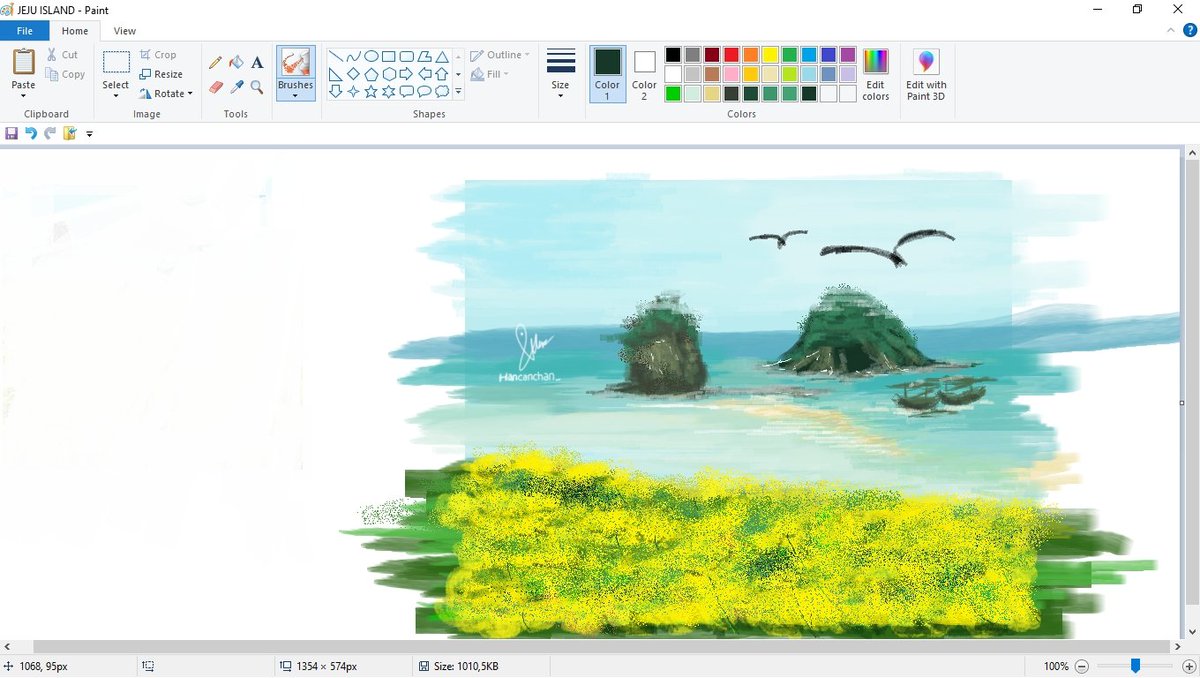Choose the Down arrow shape
The image size is (1200, 678).
point(335,91)
